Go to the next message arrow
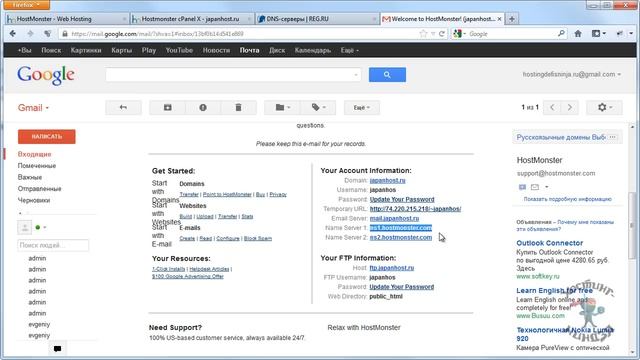The width and height of the screenshot is (640, 360). coord(569,107)
